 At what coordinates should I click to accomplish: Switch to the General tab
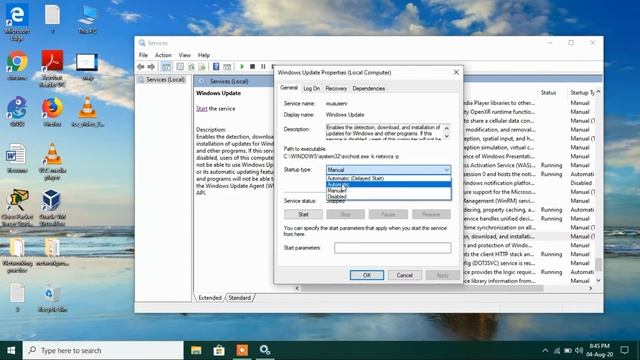point(289,88)
